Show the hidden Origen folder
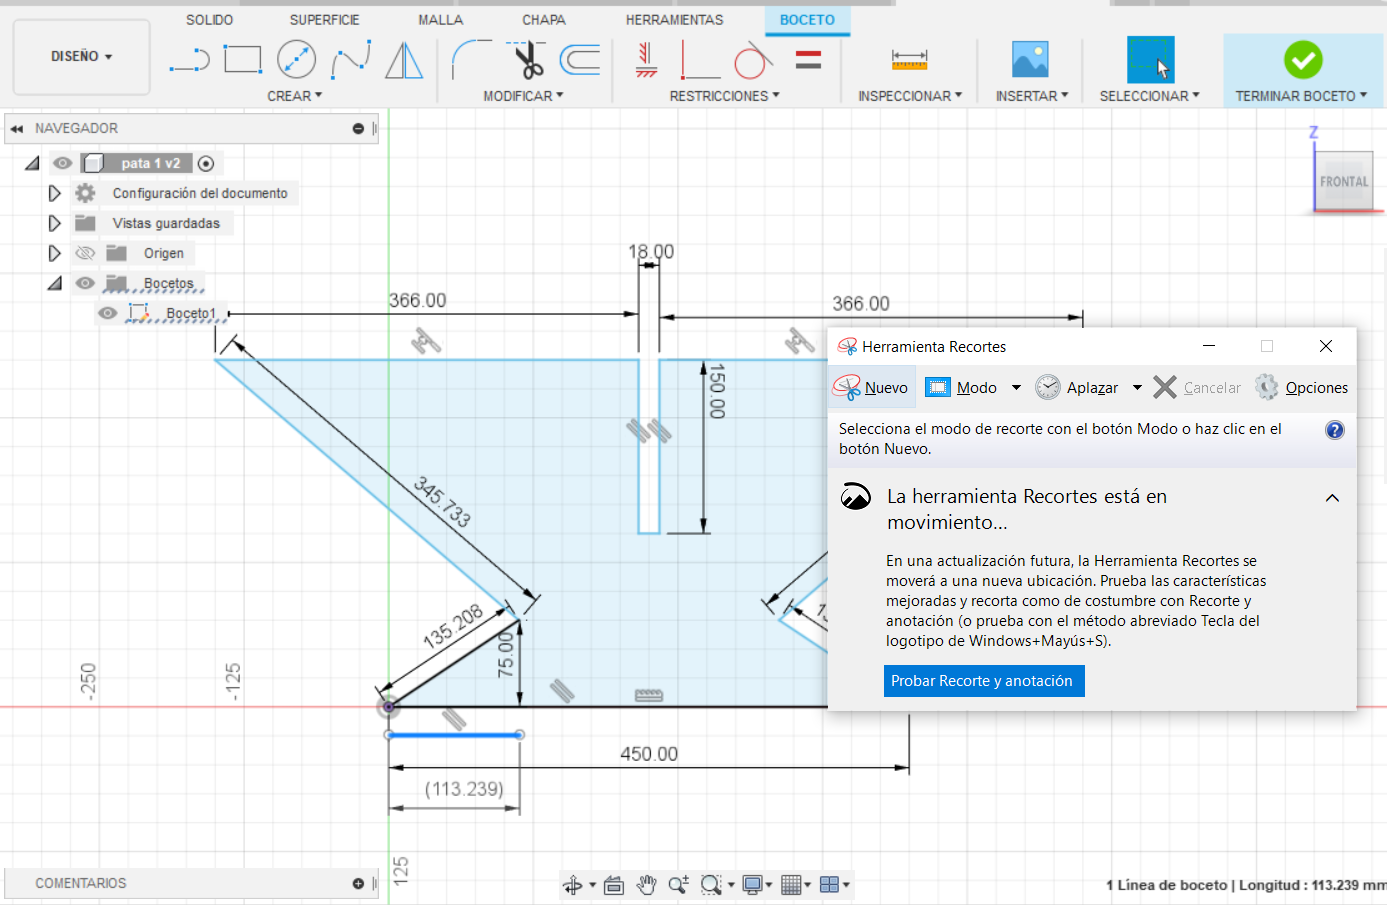Viewport: 1387px width, 905px height. [85, 253]
